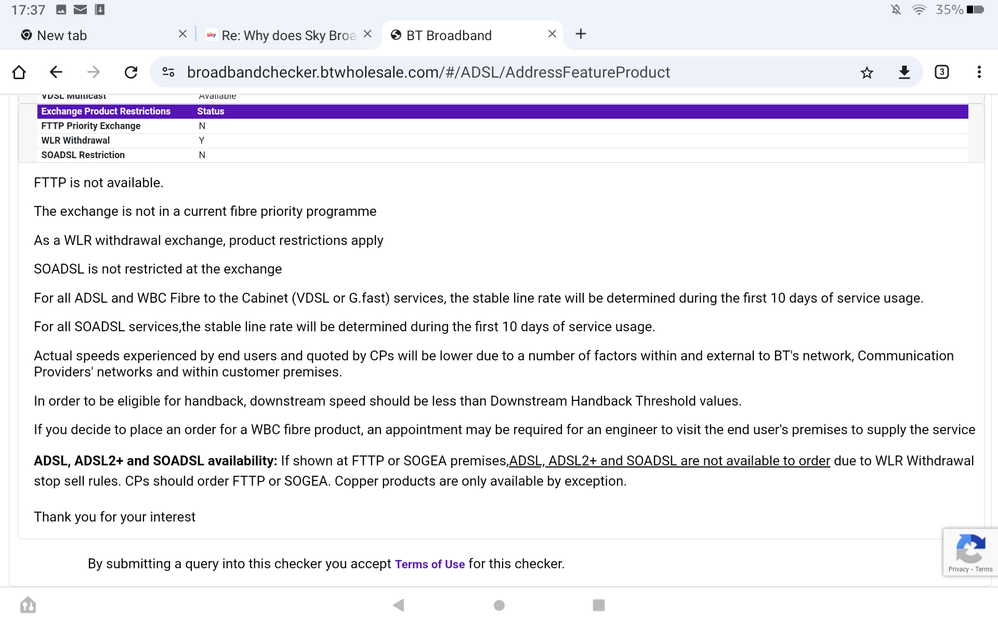
Task: Open the browser home page icon
Action: click(x=18, y=71)
